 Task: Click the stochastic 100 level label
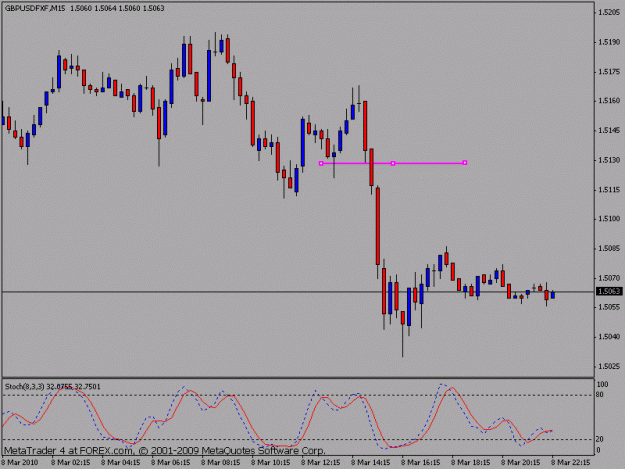click(602, 385)
